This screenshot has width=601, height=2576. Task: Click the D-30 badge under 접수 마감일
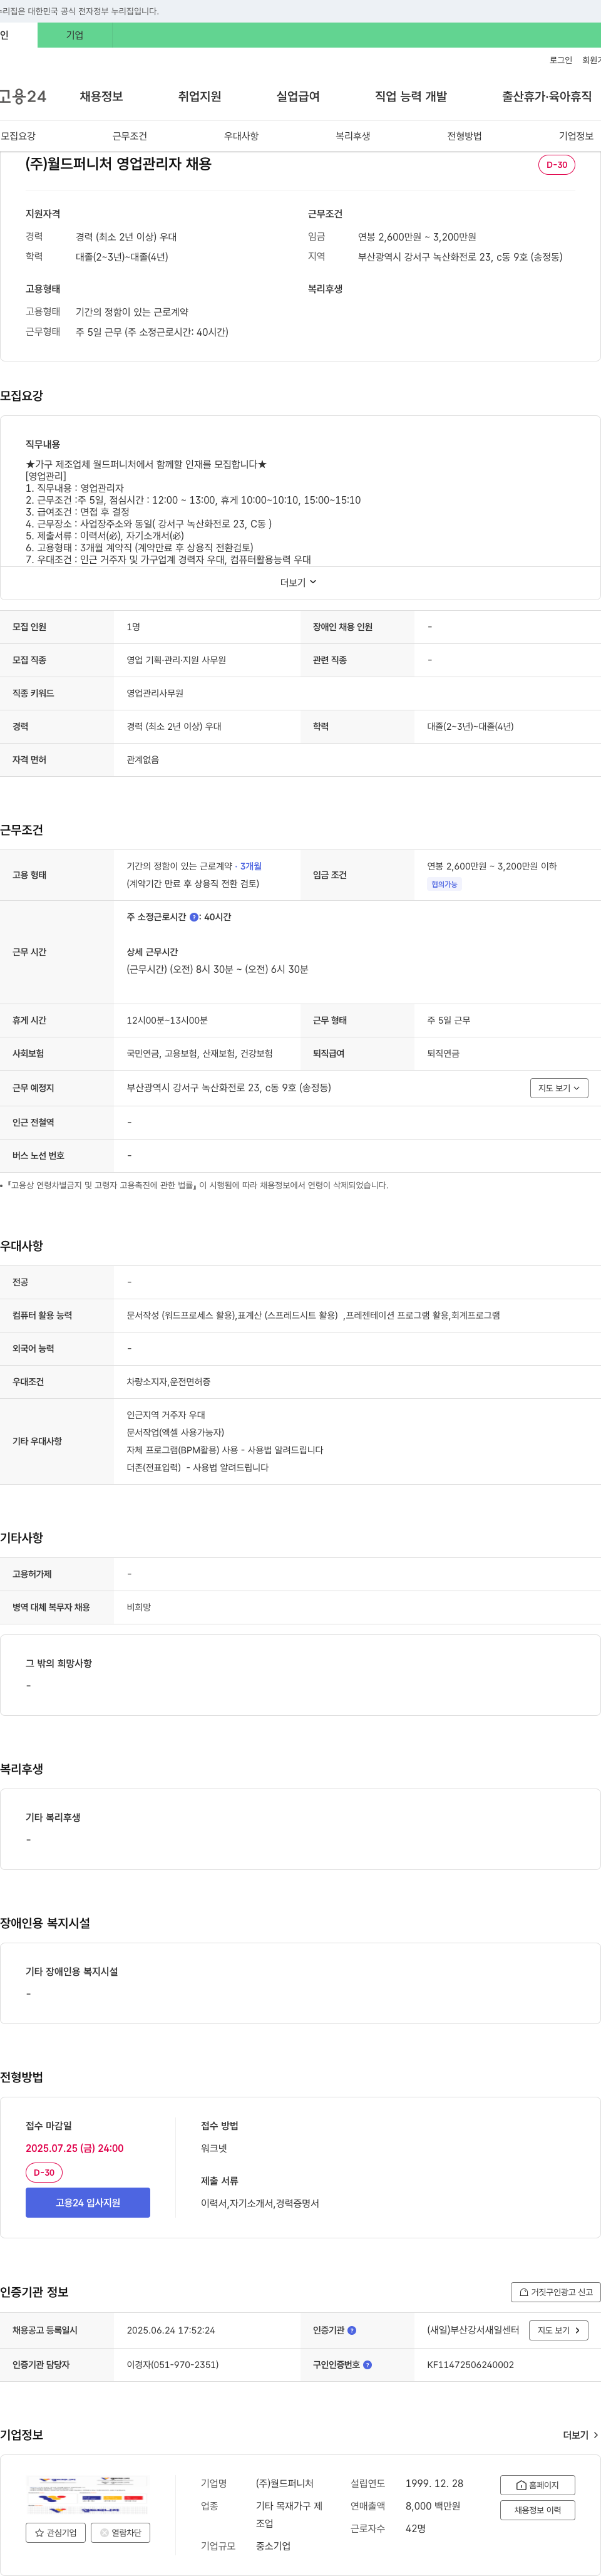[x=44, y=2172]
